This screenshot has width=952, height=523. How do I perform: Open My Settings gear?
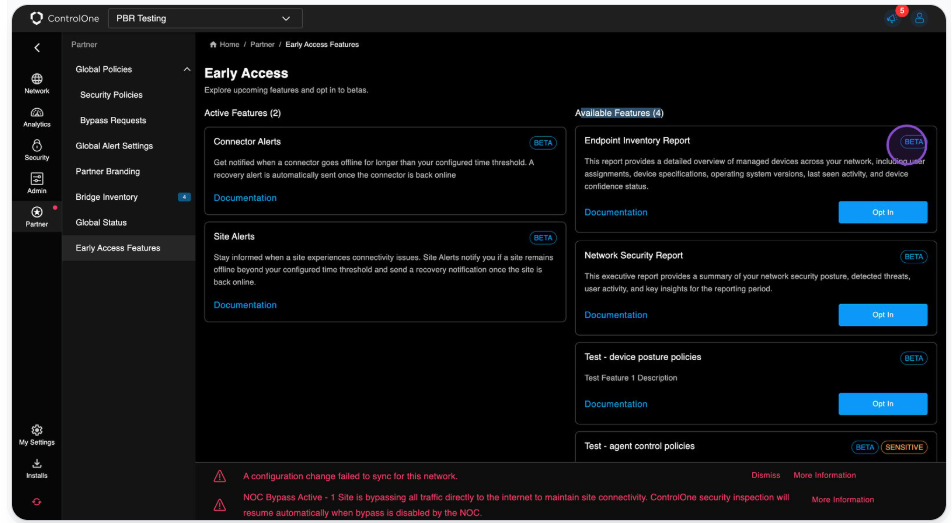(x=37, y=435)
